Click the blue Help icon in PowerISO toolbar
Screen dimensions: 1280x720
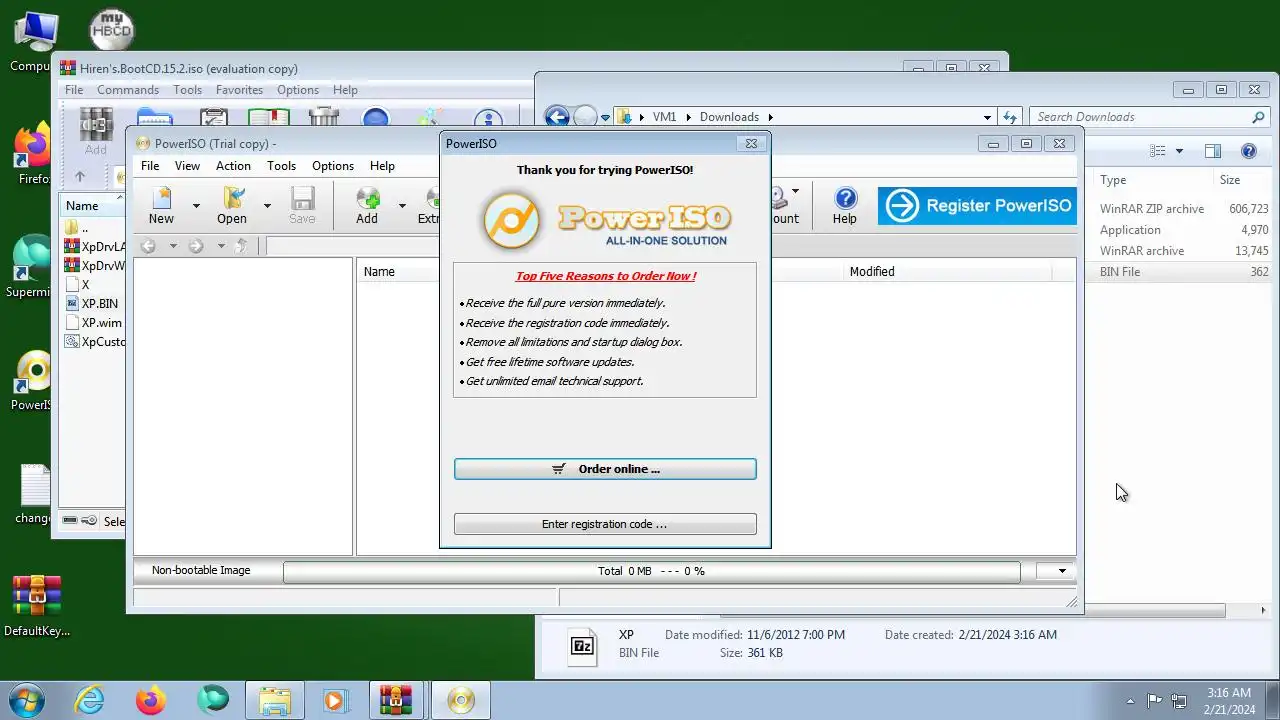coord(845,198)
